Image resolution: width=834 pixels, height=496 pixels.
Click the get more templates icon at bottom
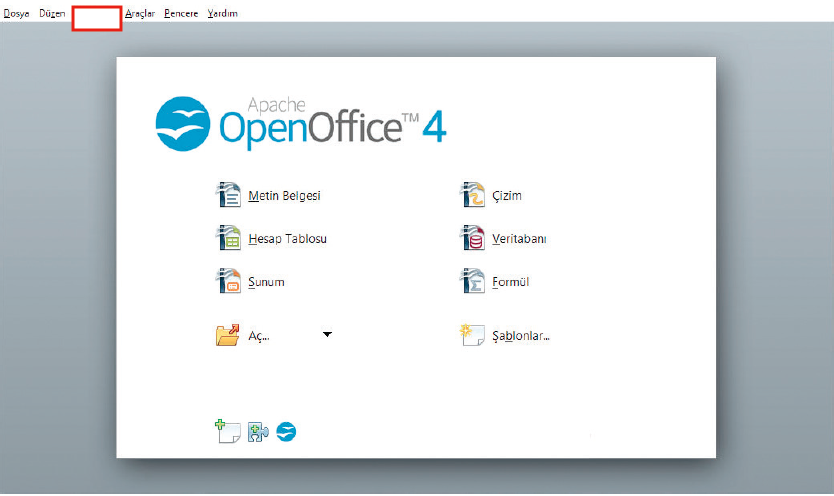point(227,432)
